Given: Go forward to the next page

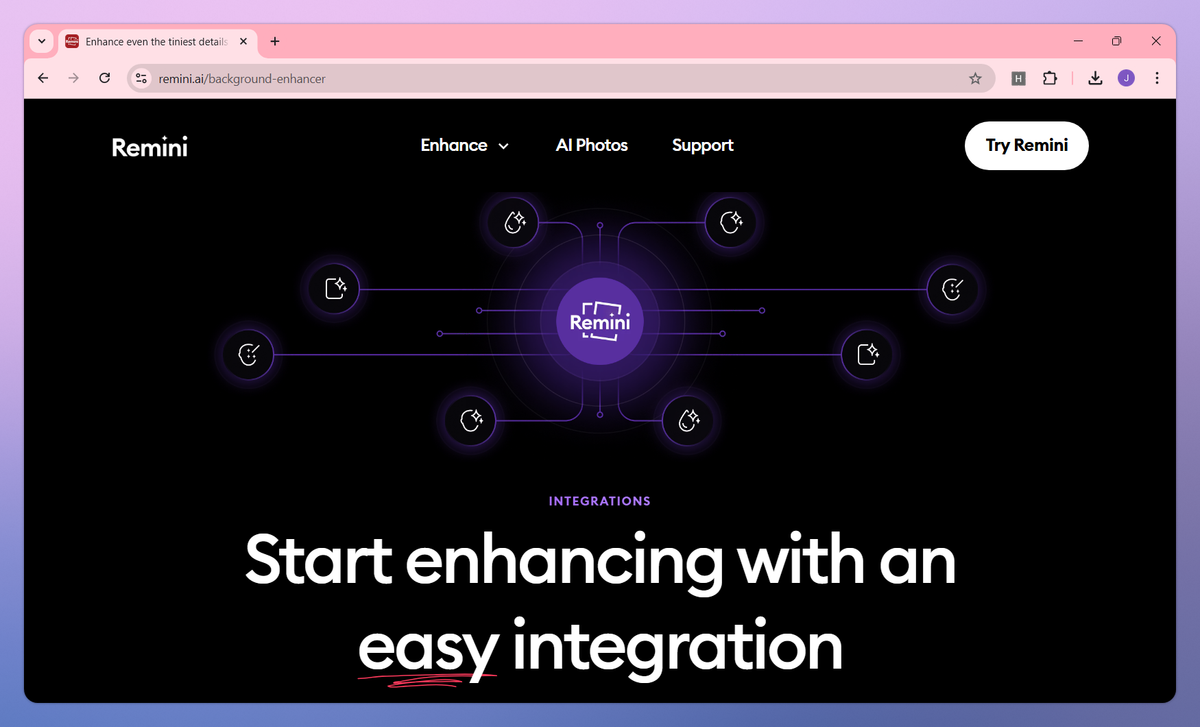Looking at the screenshot, I should [73, 78].
